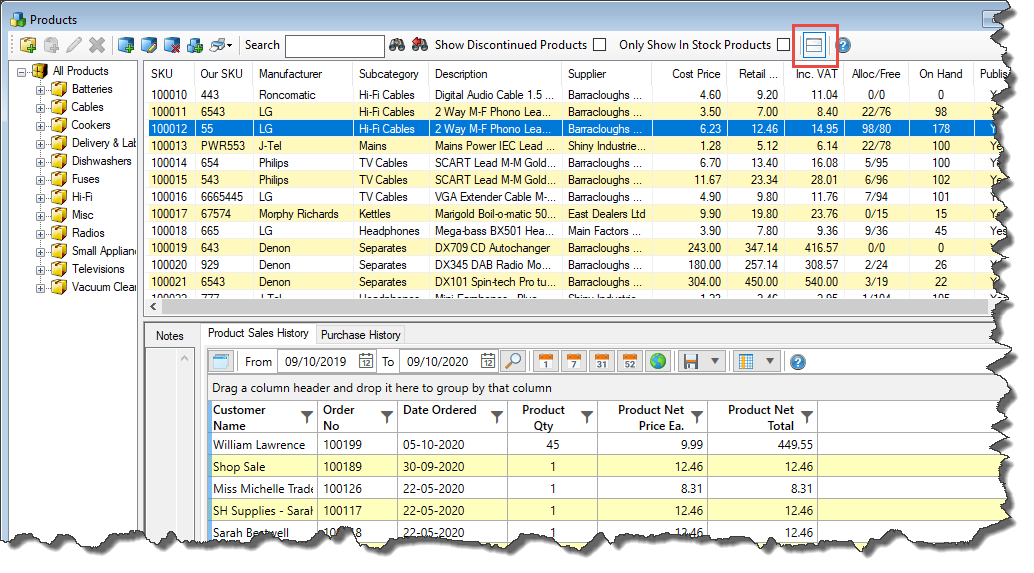Click the Cost Price column header
Screen dimensions: 1034x573
695,74
